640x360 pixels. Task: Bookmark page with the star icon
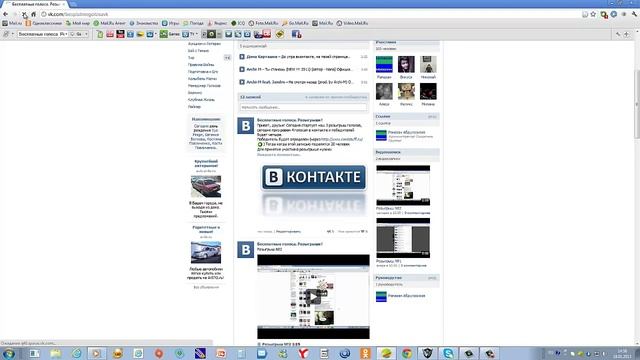click(593, 14)
